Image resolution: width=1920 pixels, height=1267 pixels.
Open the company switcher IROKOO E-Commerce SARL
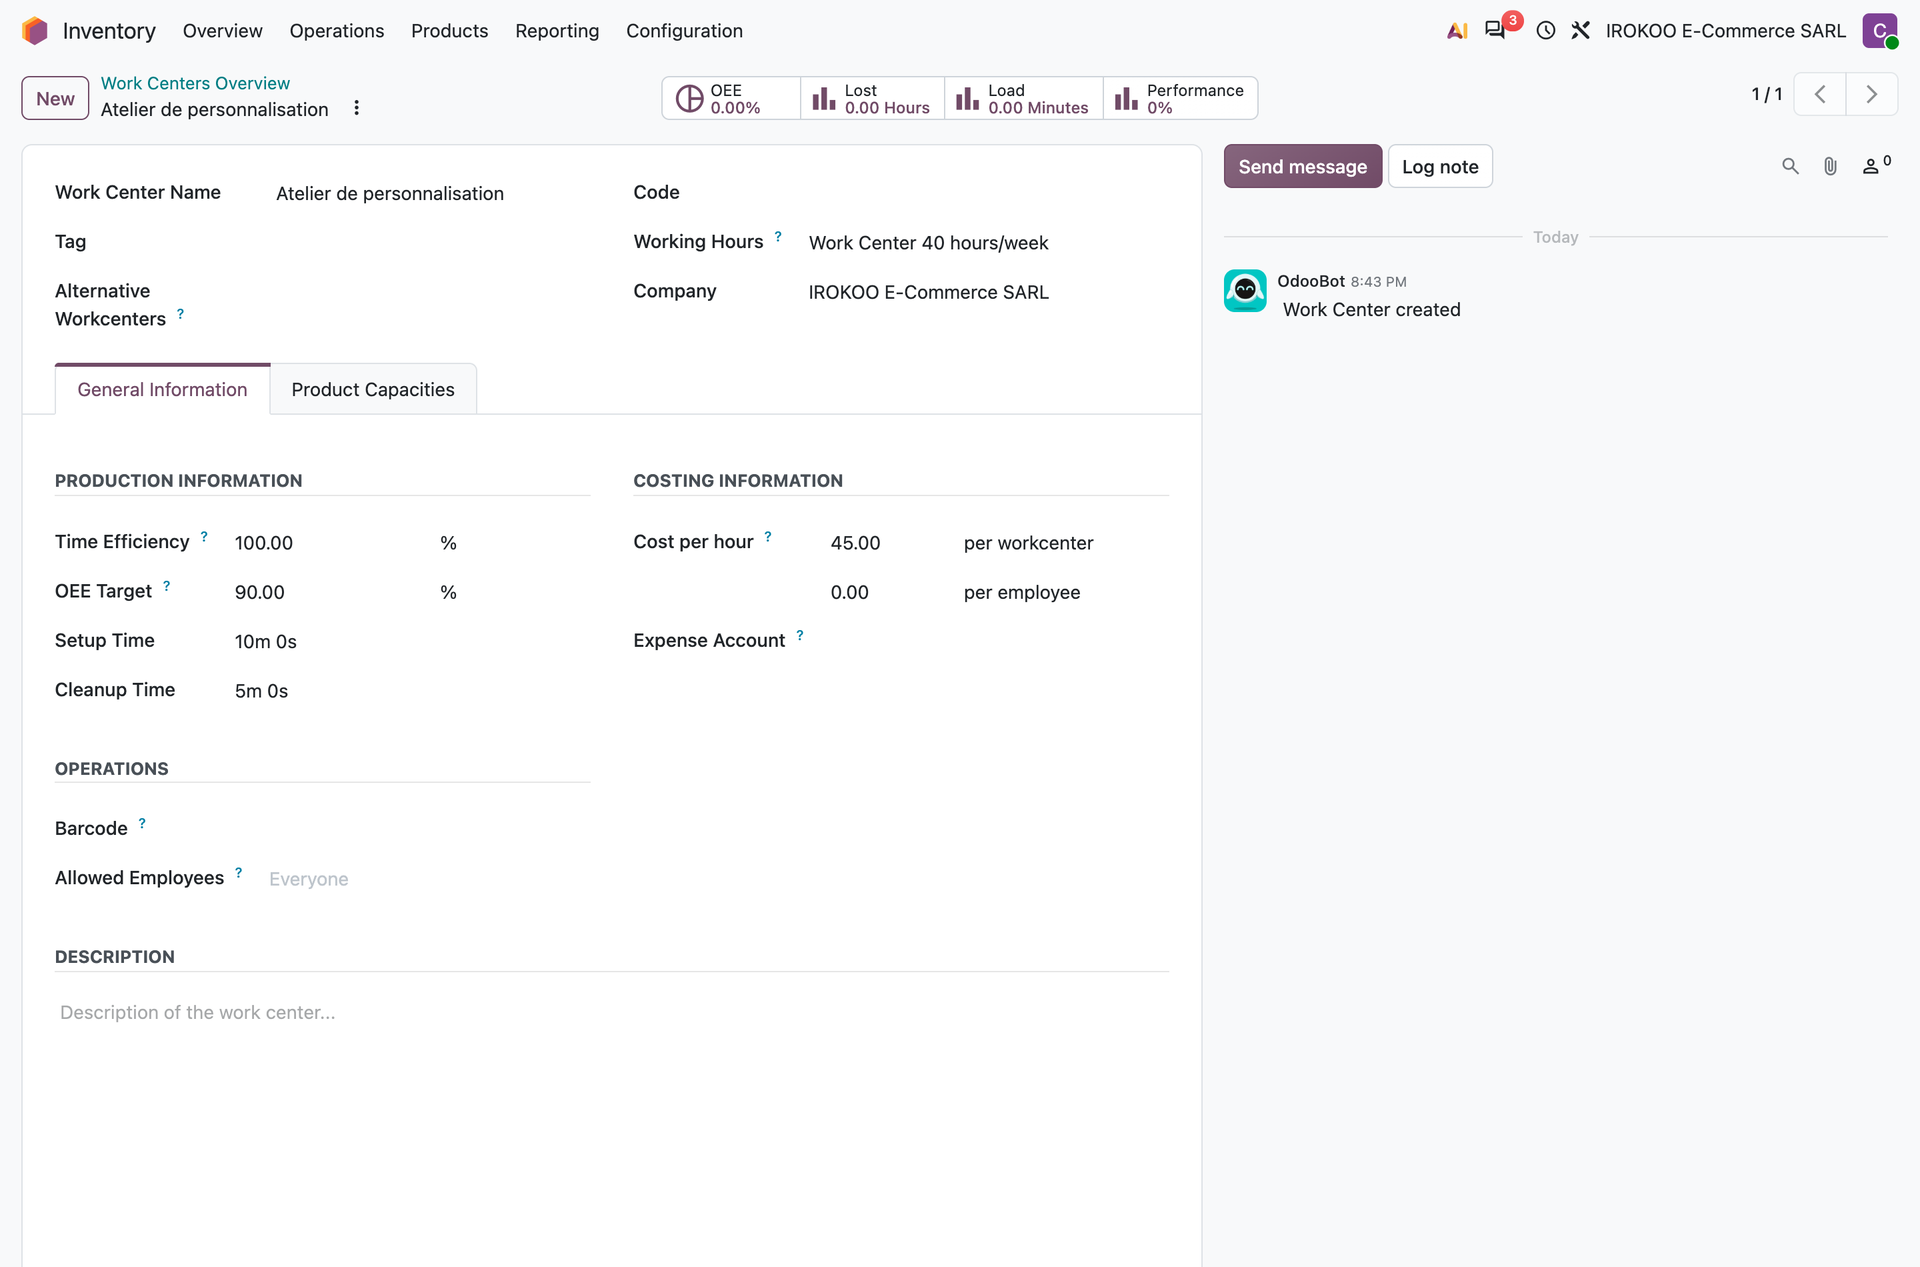[x=1725, y=31]
